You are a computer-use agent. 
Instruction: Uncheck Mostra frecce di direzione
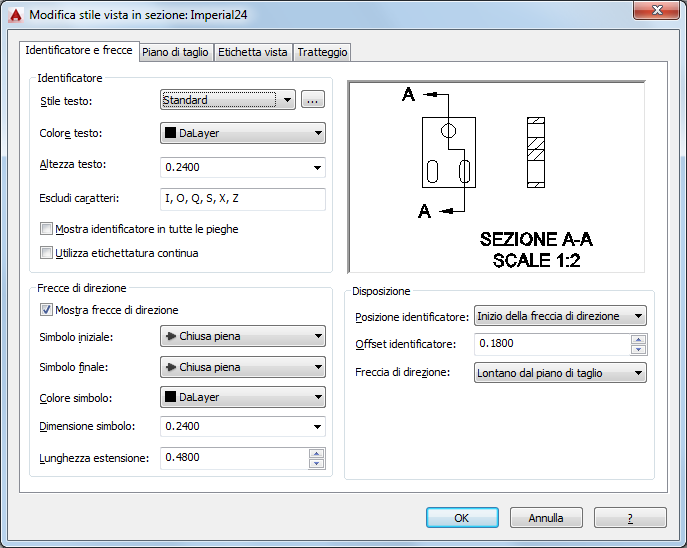[x=46, y=310]
